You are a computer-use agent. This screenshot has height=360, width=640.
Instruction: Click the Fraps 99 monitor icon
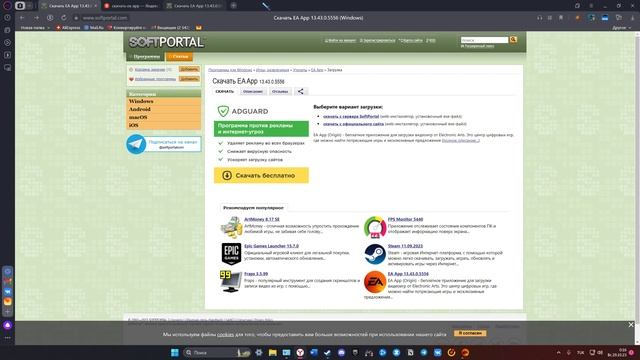[x=231, y=282]
